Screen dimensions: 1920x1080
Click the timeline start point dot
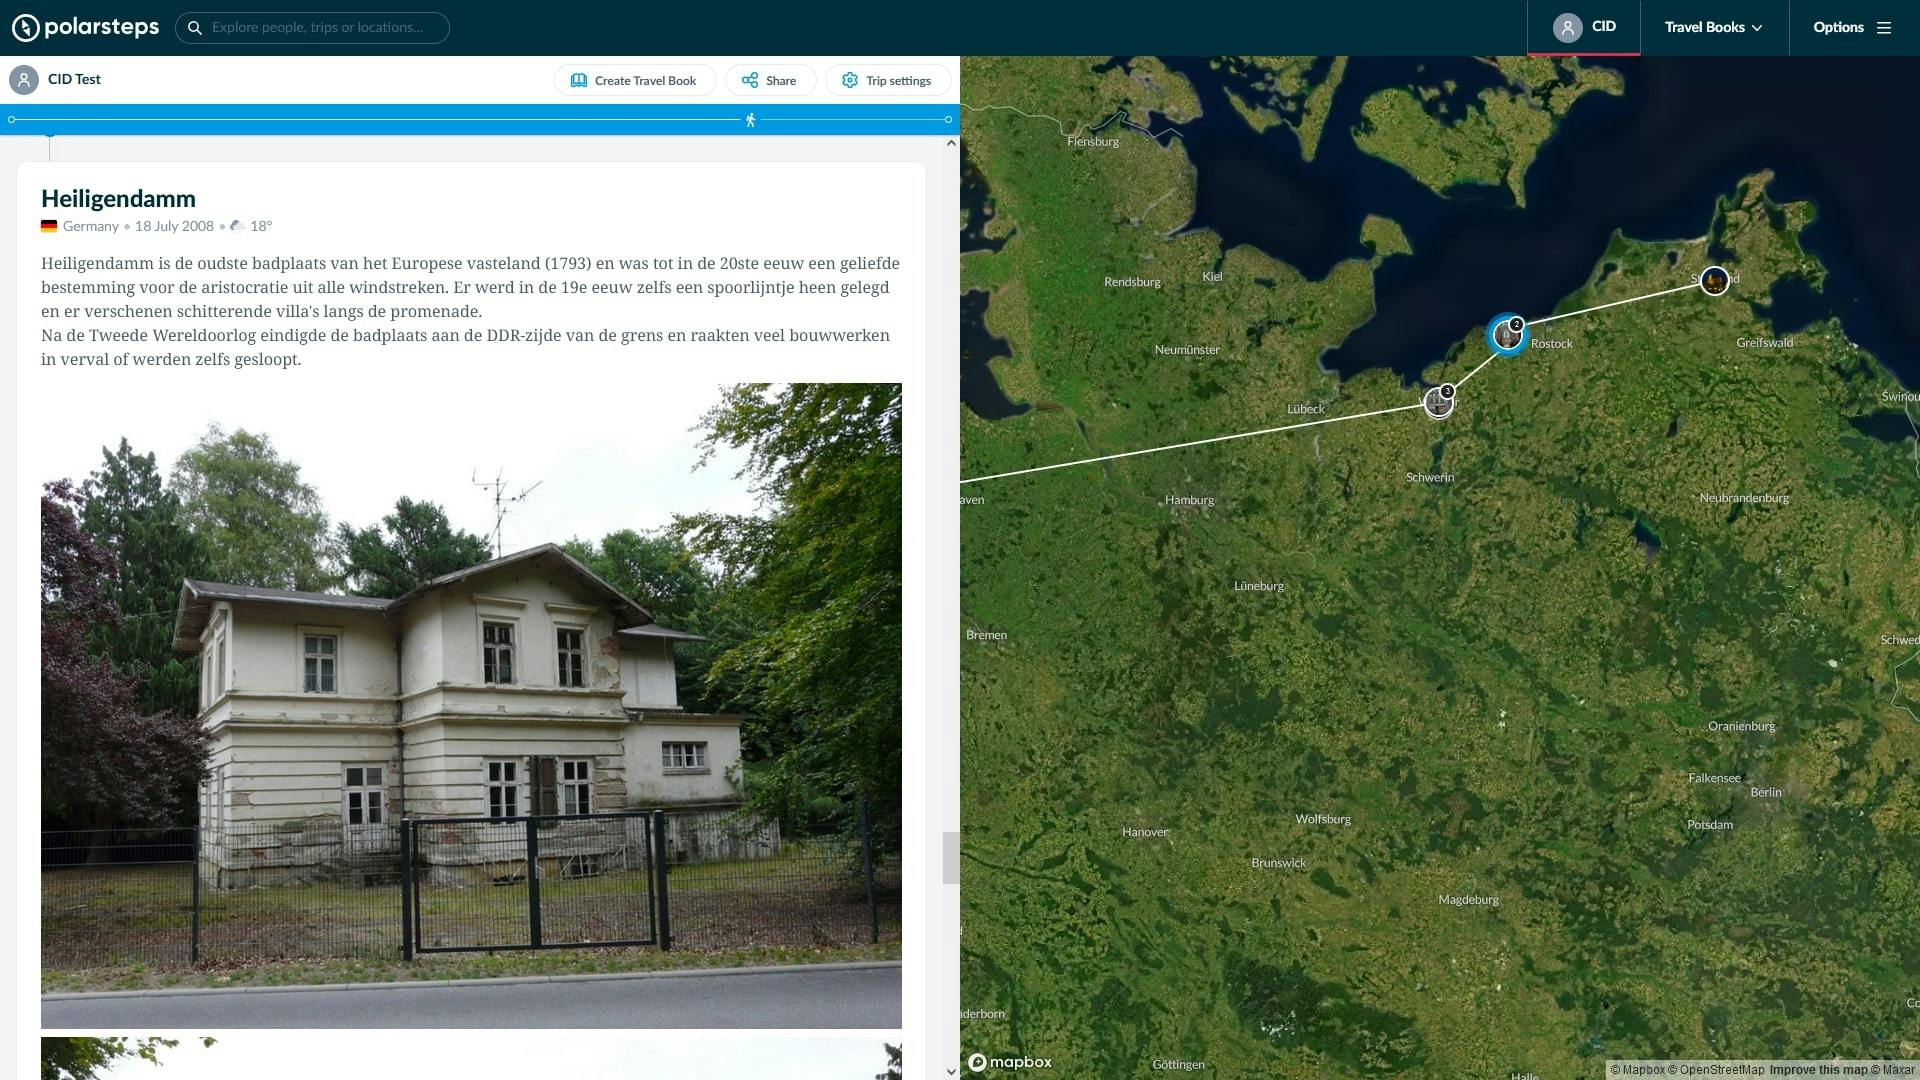pyautogui.click(x=12, y=120)
